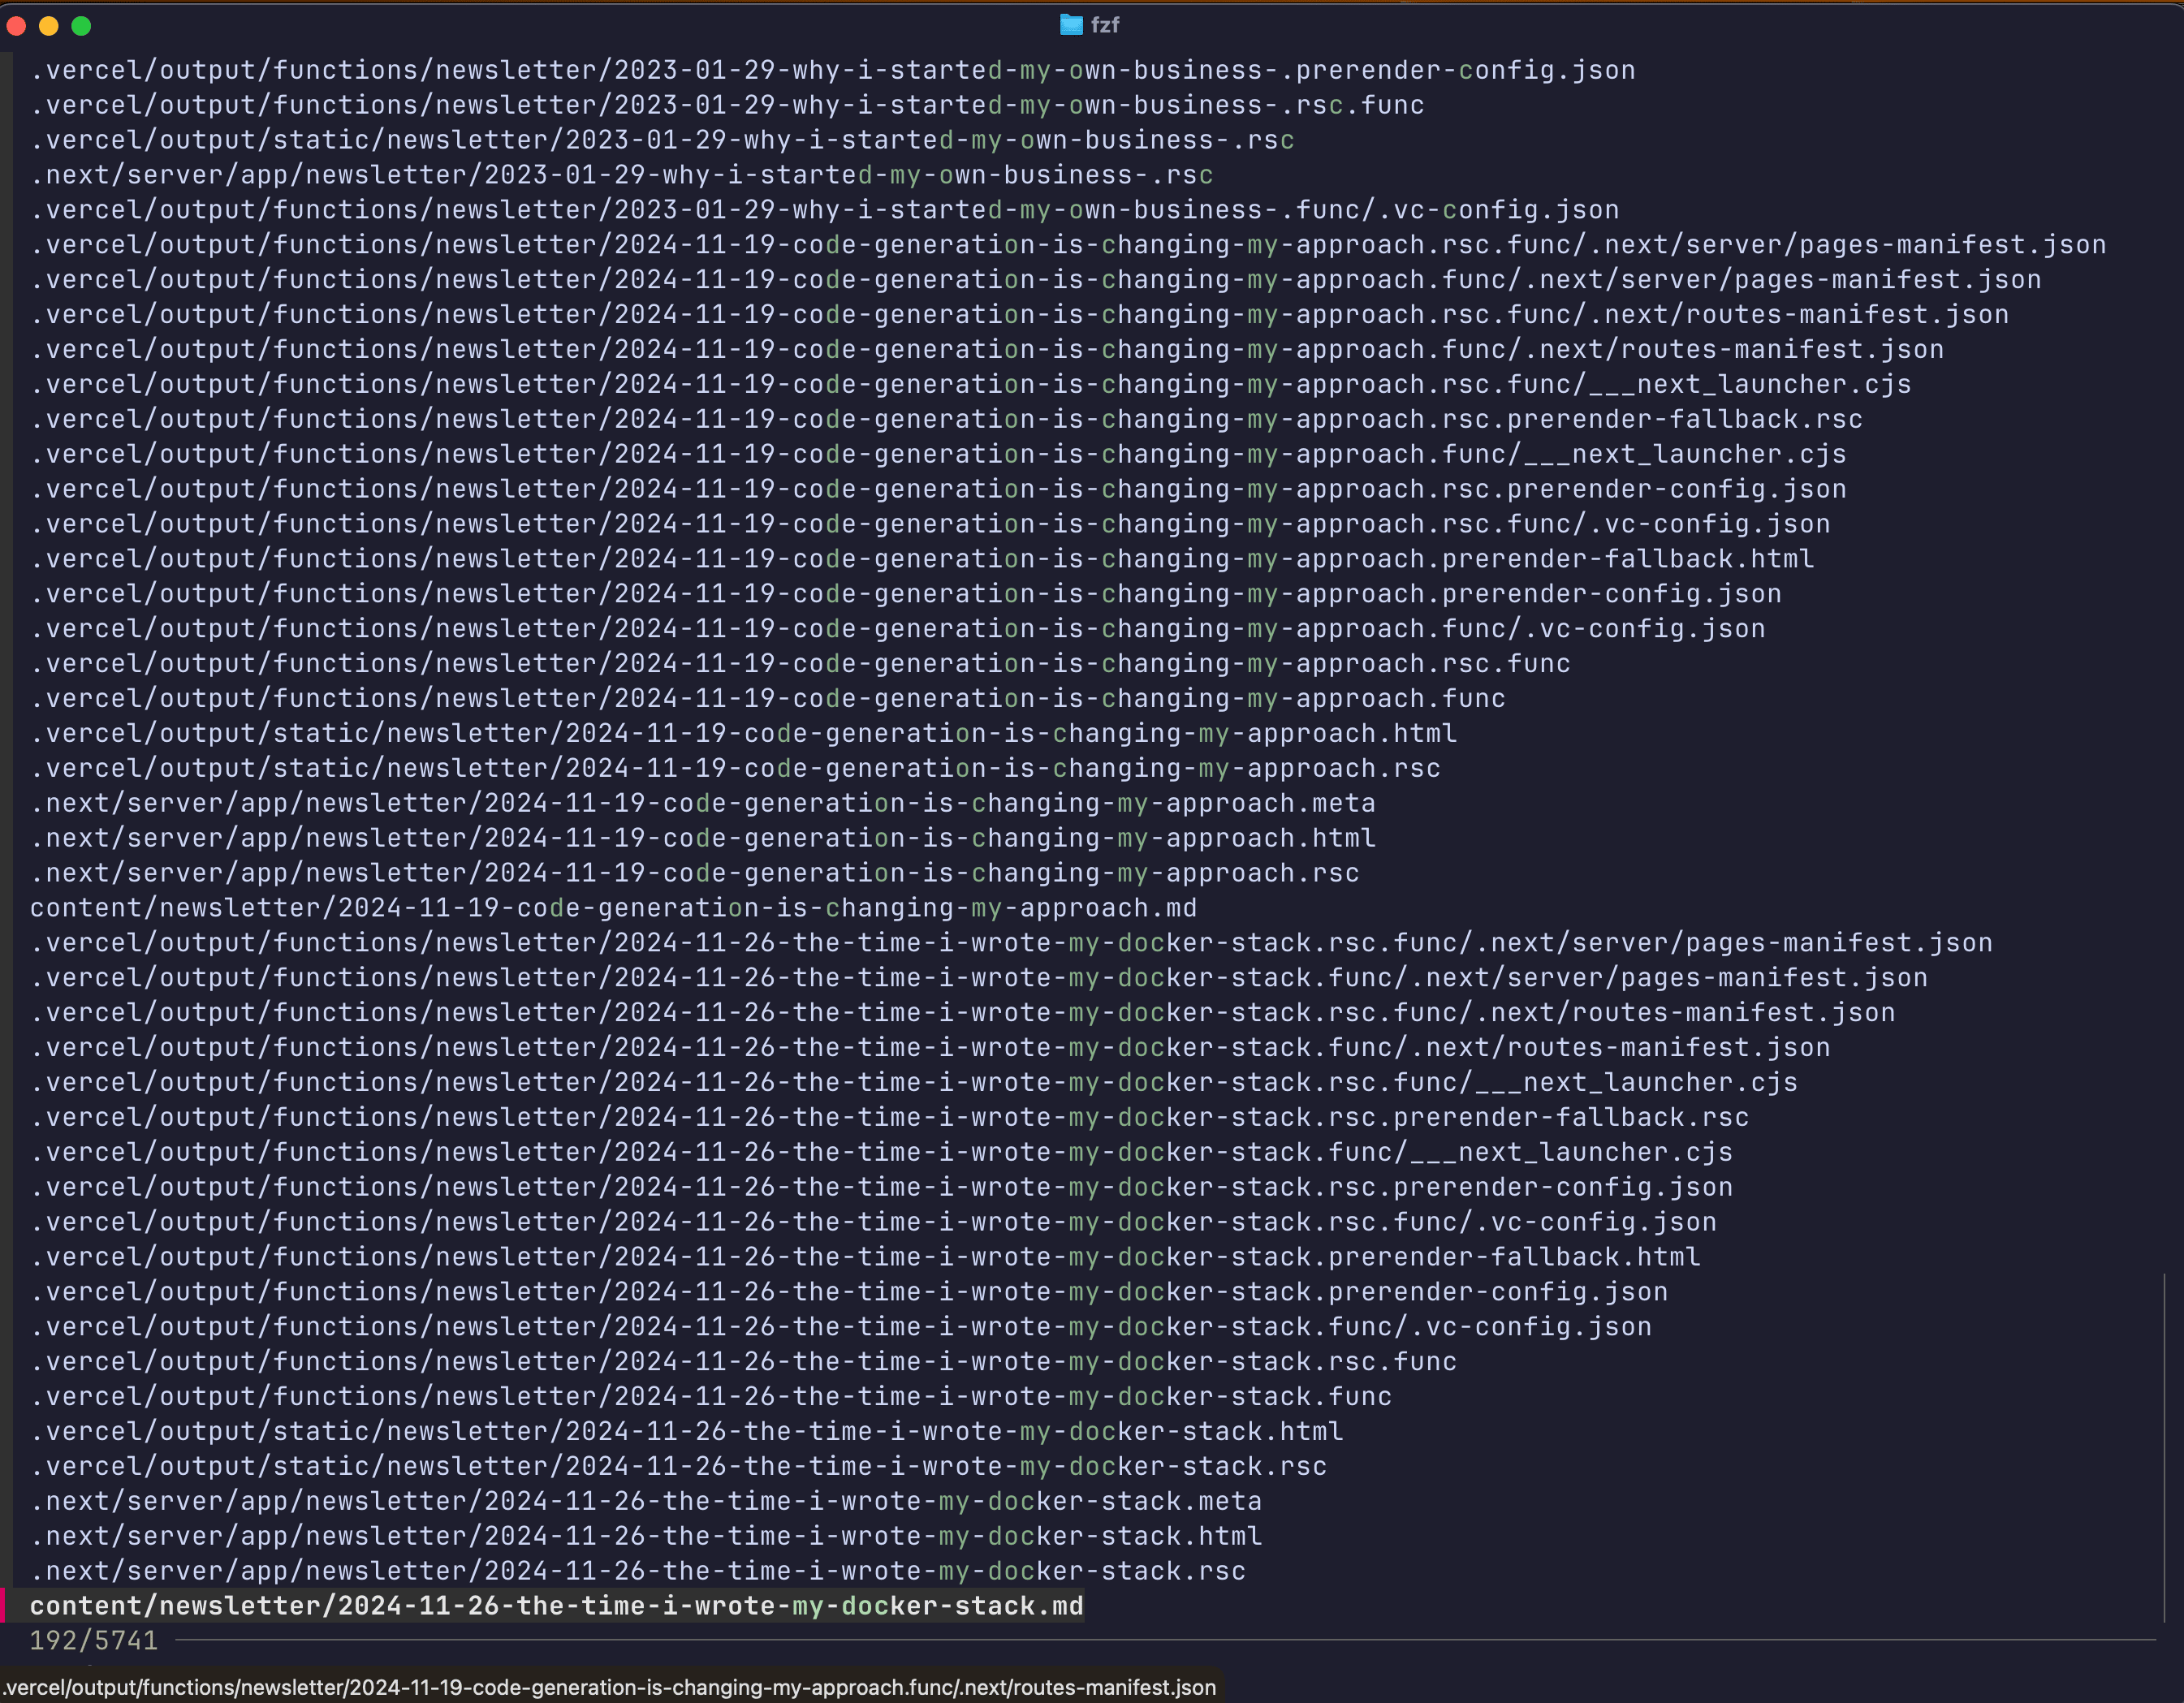Select code-generation approach.rsc.prerender-fallback.rsc row
Image resolution: width=2184 pixels, height=1703 pixels.
tap(947, 419)
